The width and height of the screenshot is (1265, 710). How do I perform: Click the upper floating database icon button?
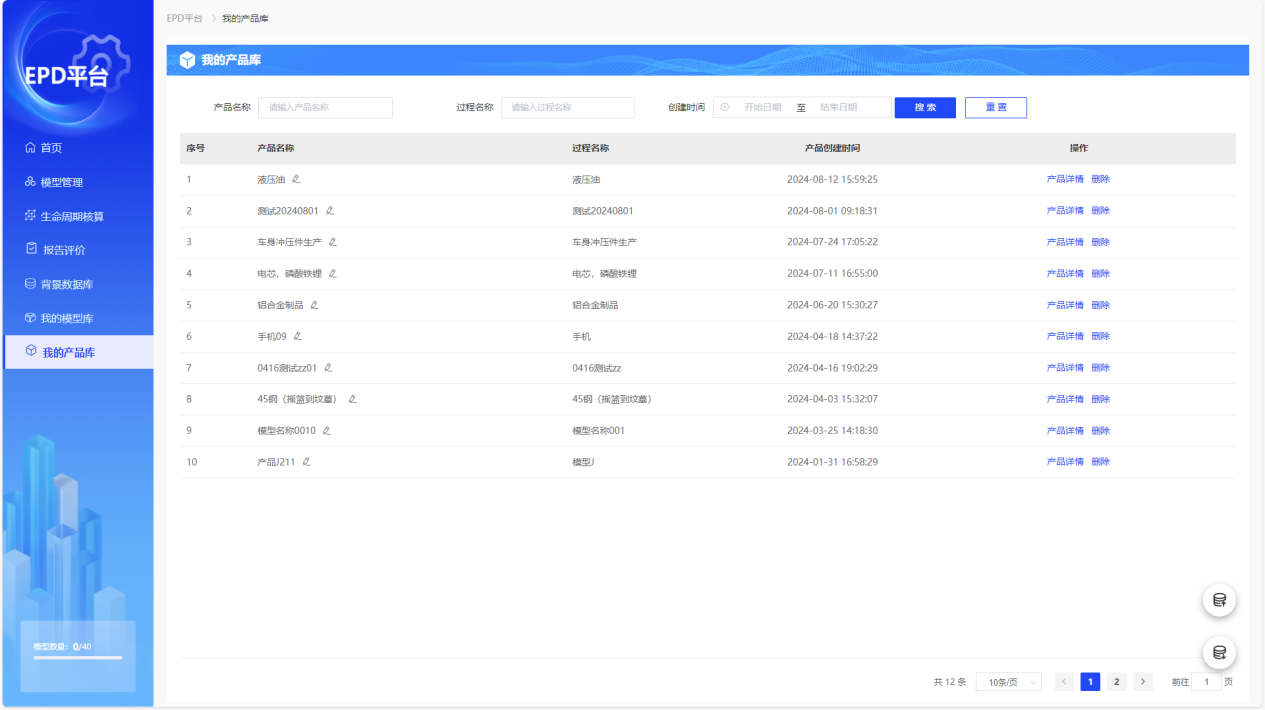[x=1219, y=600]
